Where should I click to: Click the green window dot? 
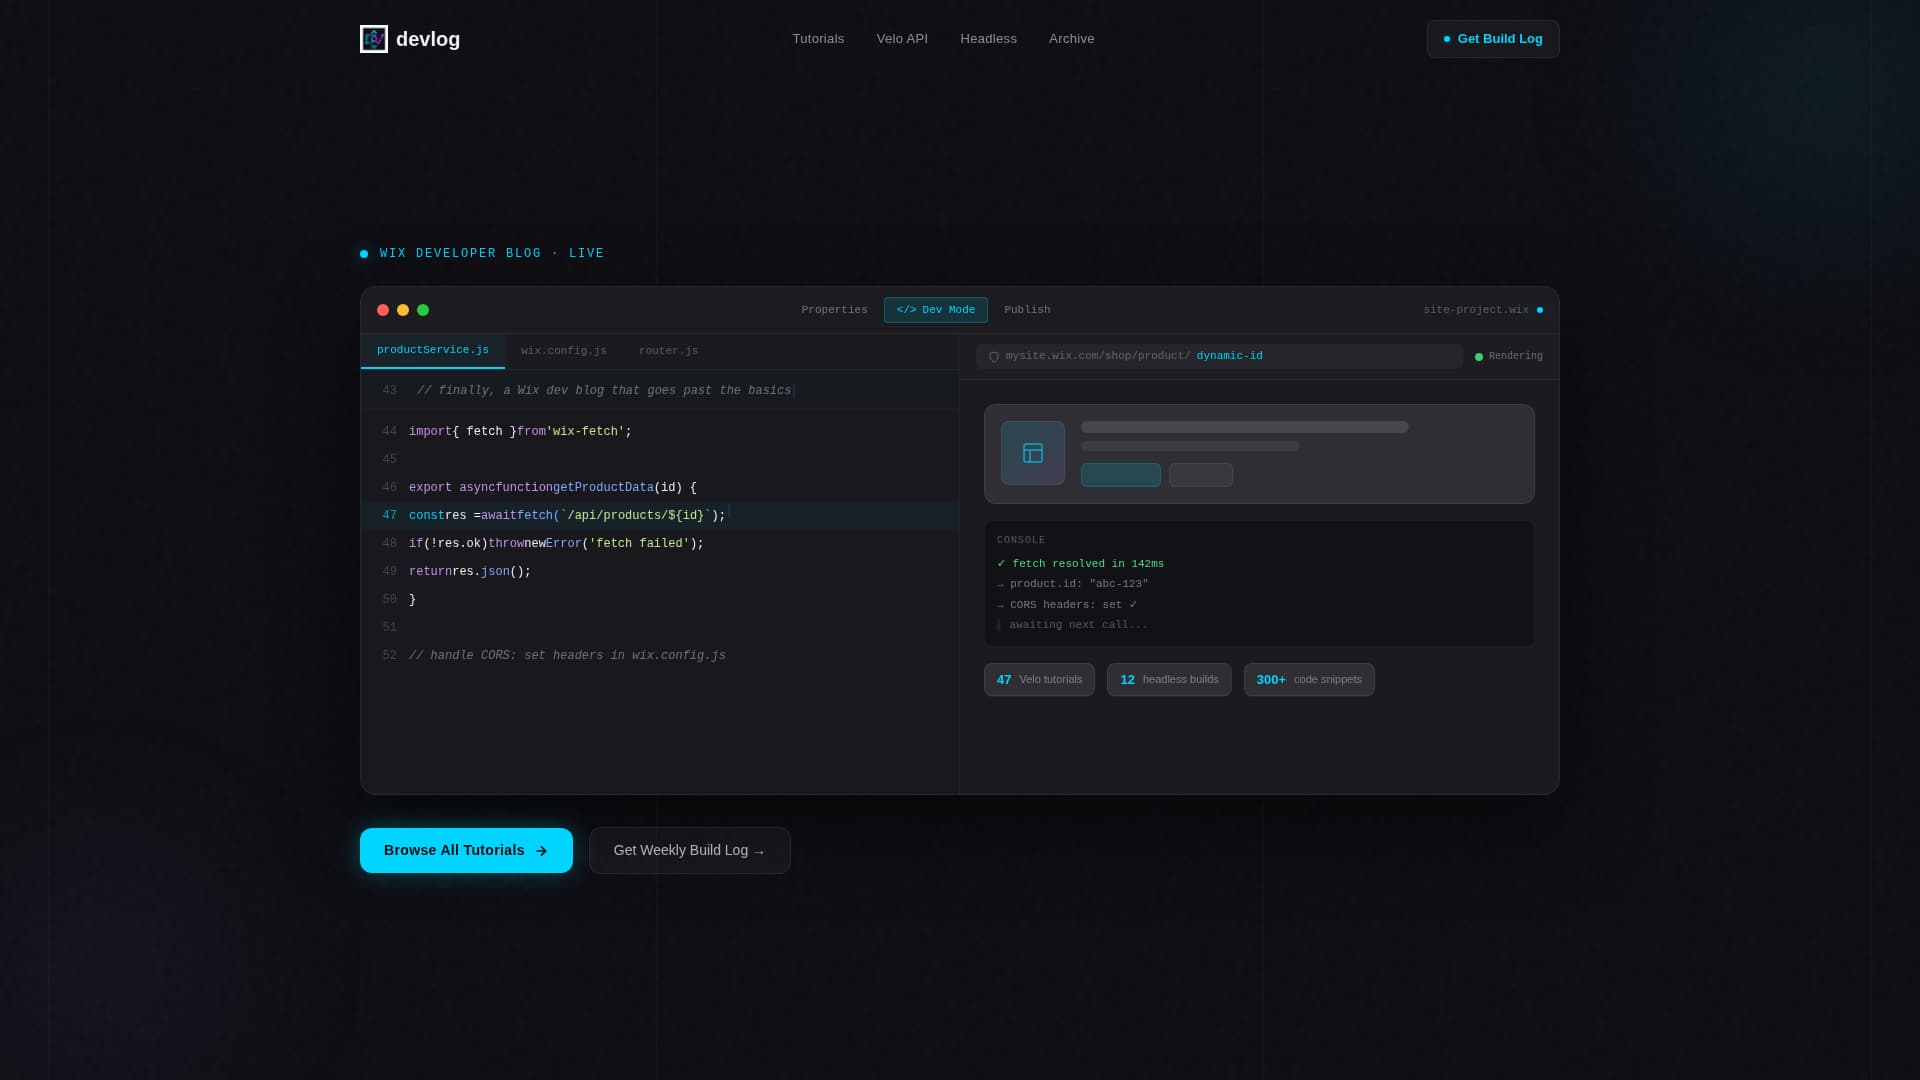click(x=423, y=310)
